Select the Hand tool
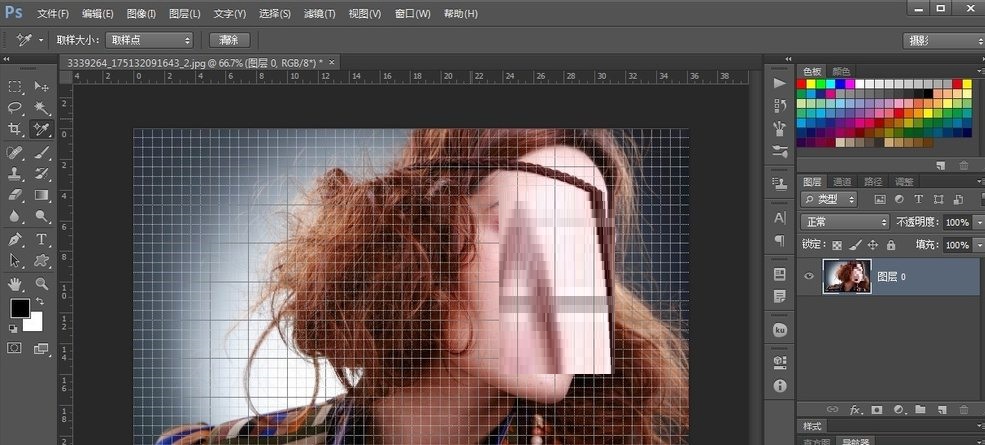The image size is (985, 445). (14, 283)
